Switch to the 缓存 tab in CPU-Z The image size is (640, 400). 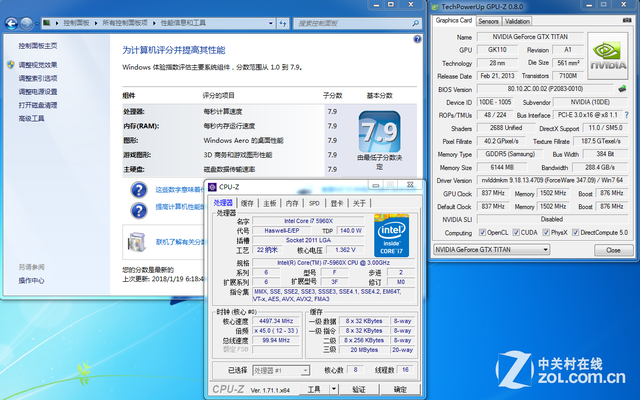[x=247, y=203]
